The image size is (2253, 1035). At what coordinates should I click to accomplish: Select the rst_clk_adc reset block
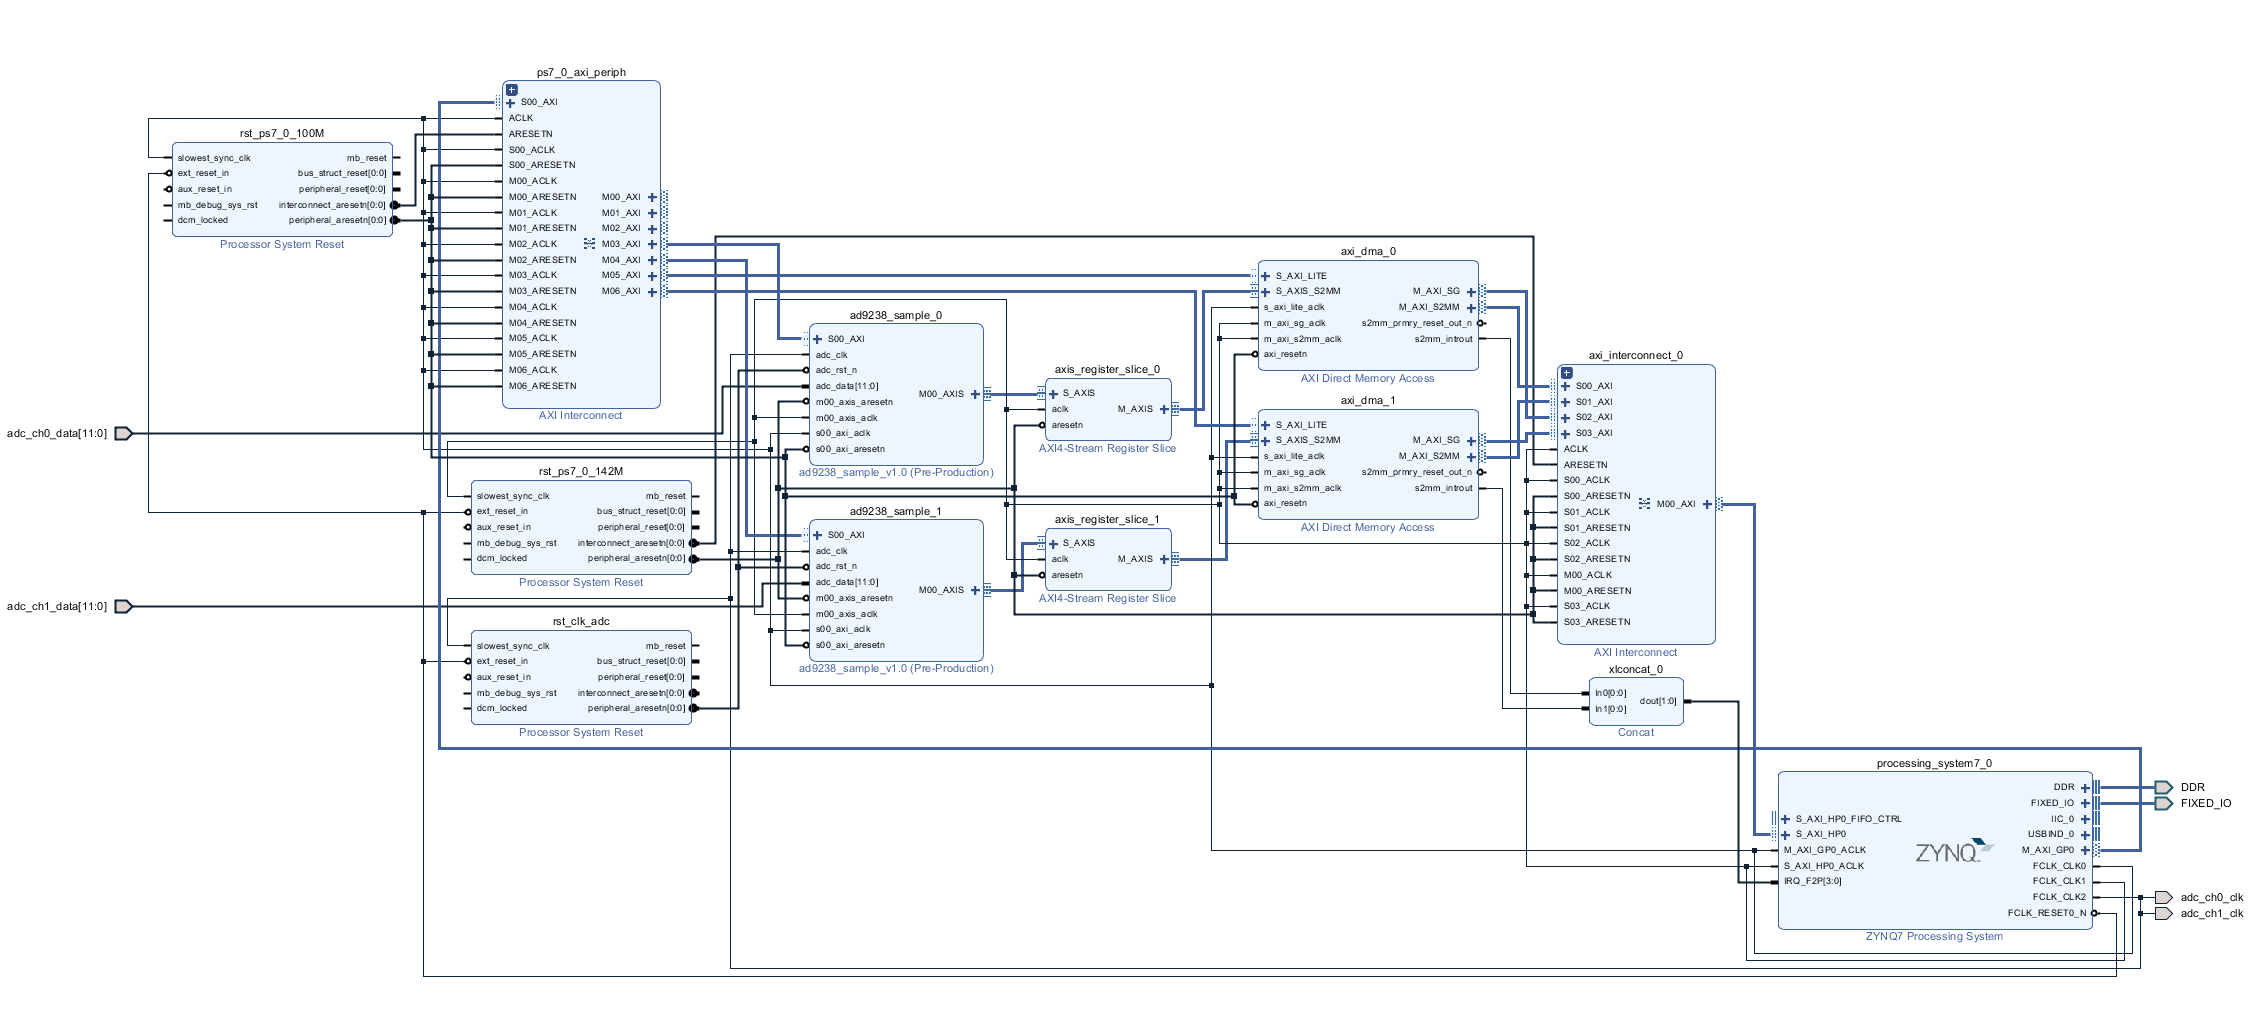tap(581, 677)
